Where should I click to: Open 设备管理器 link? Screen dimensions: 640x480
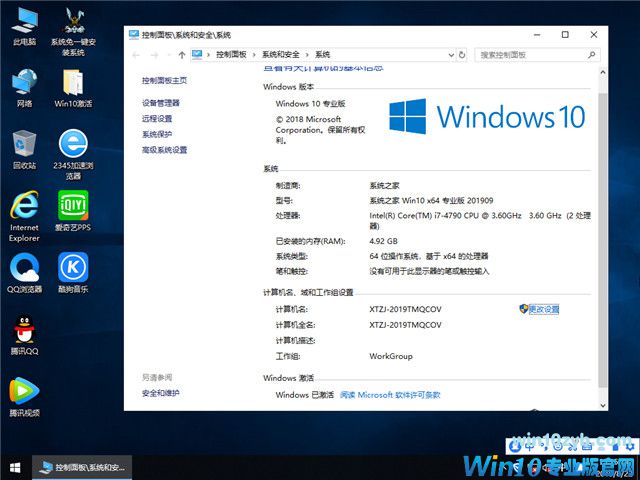click(161, 103)
